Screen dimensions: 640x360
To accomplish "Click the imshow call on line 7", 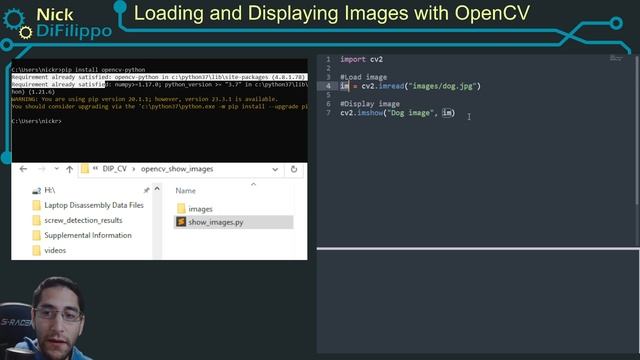I will [398, 113].
